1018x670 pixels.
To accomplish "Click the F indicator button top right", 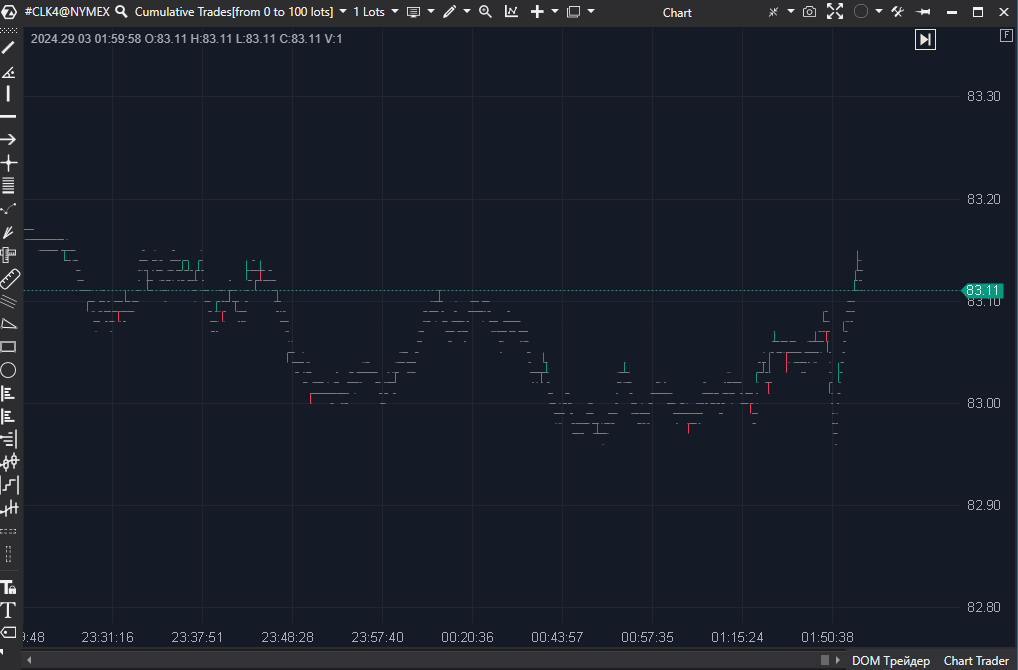I will point(1005,34).
